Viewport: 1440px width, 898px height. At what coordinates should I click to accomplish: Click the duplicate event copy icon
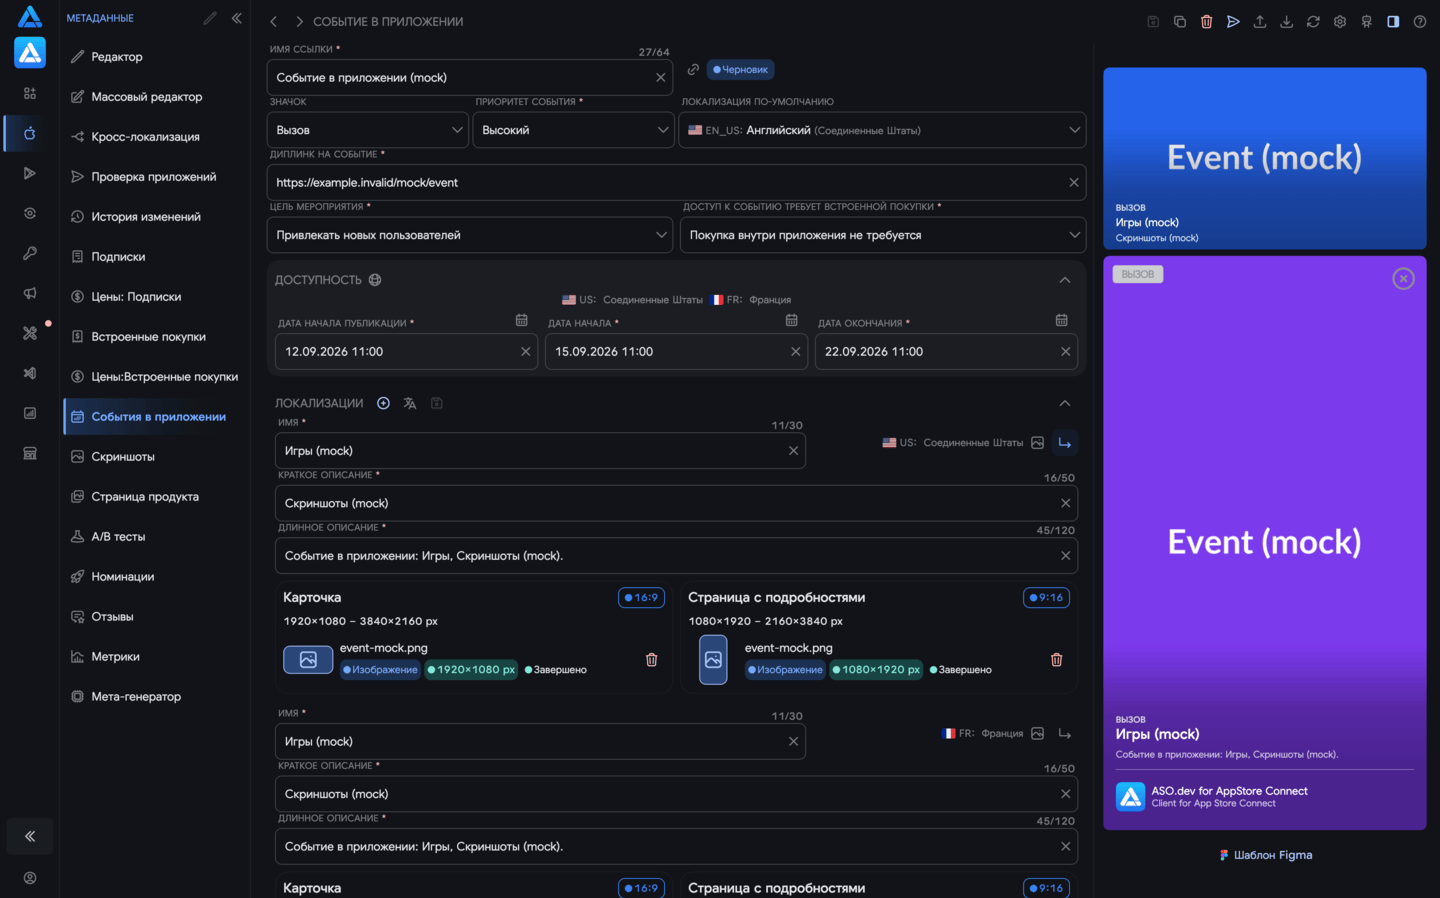(1180, 21)
